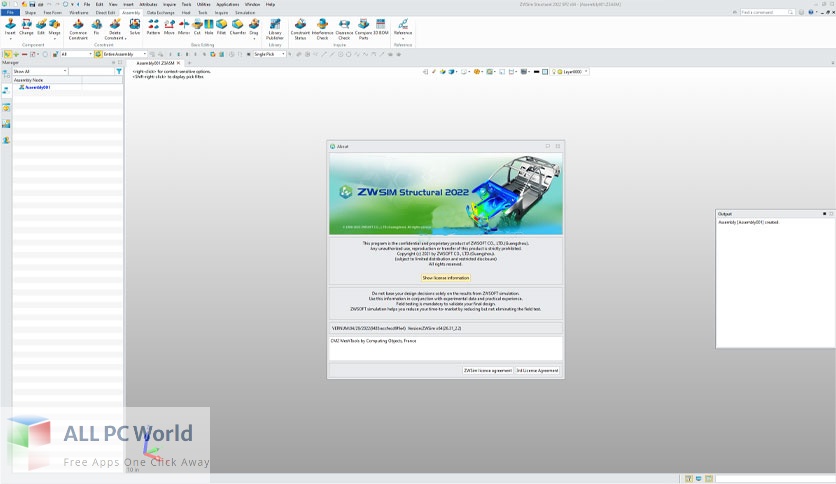Select the Pattern tool

pos(154,27)
